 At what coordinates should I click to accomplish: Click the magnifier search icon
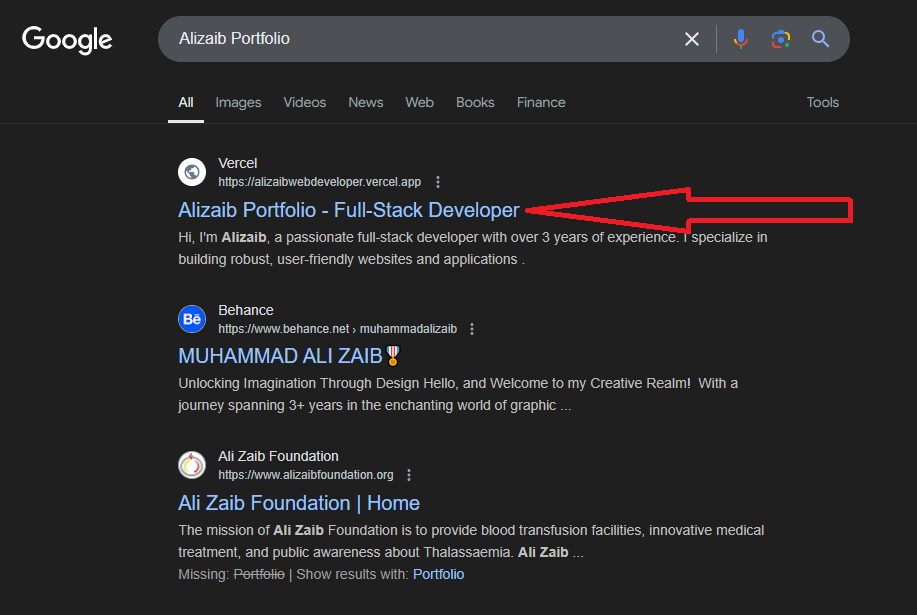point(821,39)
